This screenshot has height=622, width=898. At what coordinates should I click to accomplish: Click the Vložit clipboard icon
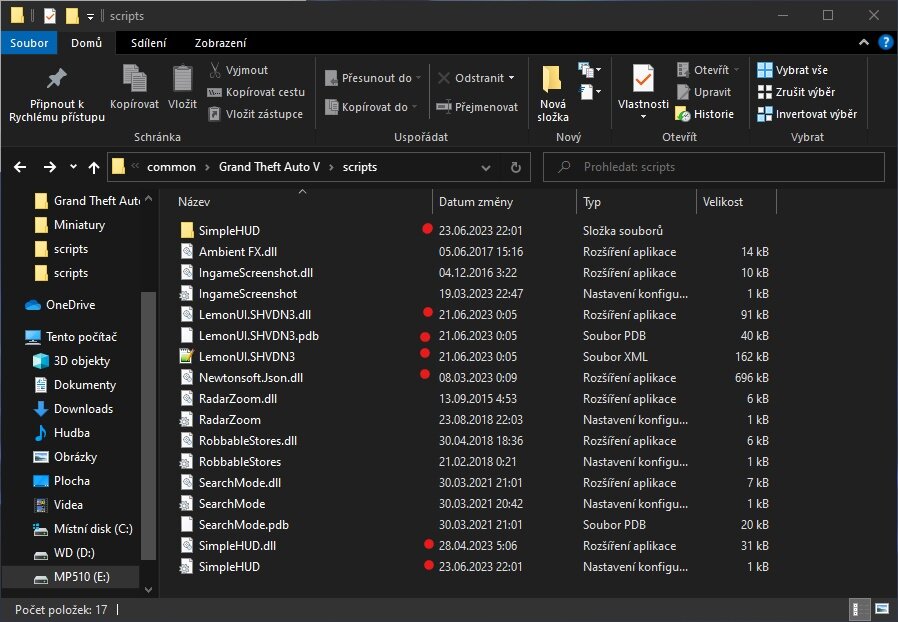(182, 79)
